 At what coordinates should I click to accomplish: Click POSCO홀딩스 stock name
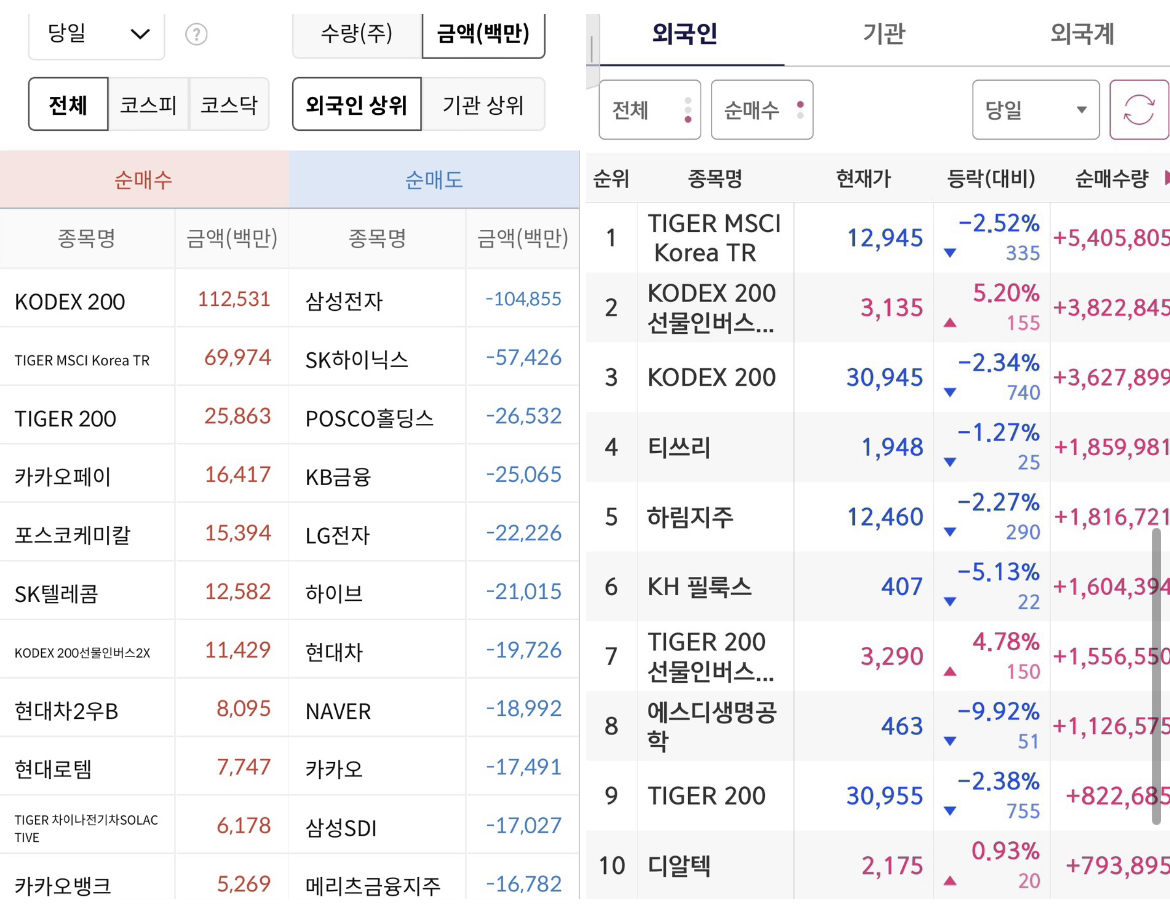(x=369, y=419)
